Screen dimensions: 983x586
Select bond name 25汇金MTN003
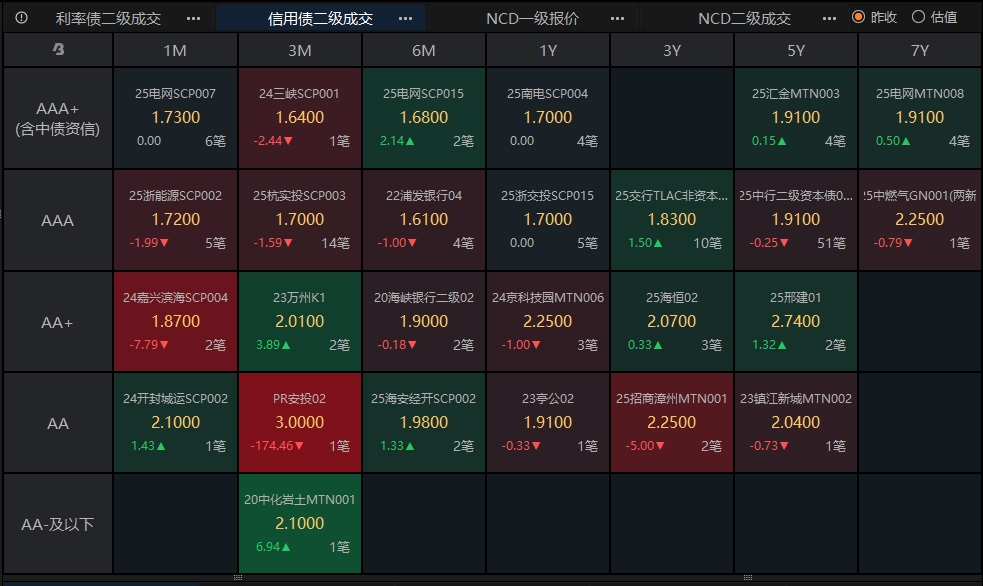796,94
